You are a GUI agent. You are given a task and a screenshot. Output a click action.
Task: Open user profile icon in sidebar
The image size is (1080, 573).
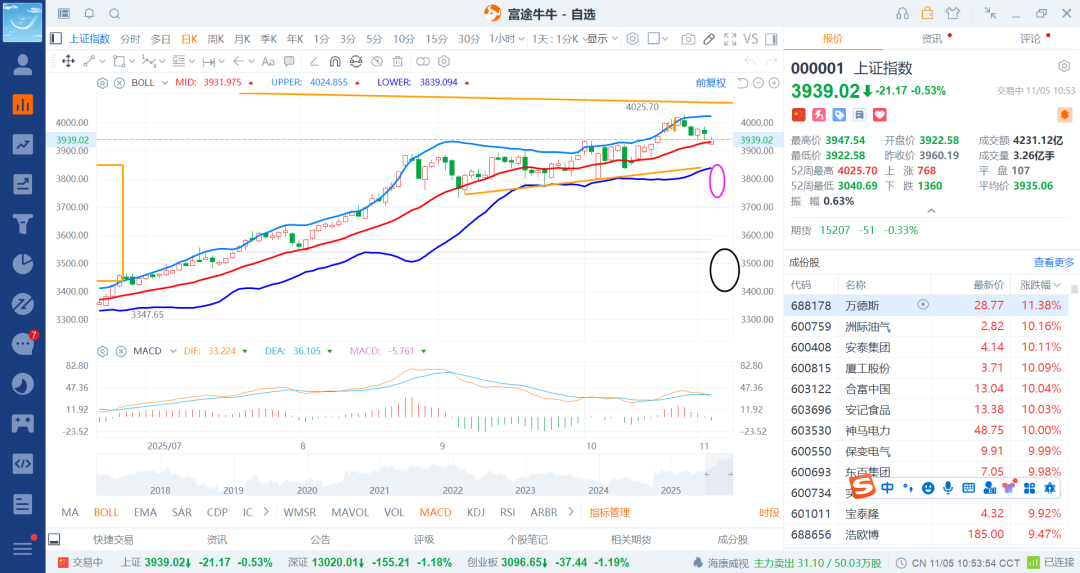point(23,65)
